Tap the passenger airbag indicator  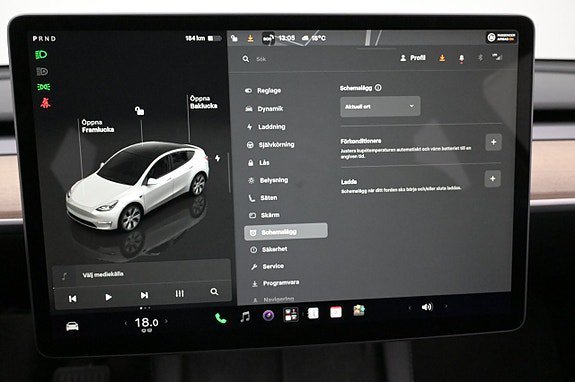coord(501,37)
